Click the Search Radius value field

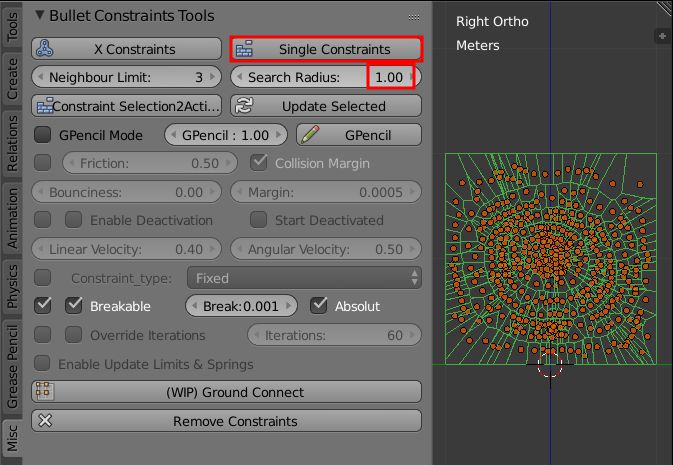[x=326, y=77]
